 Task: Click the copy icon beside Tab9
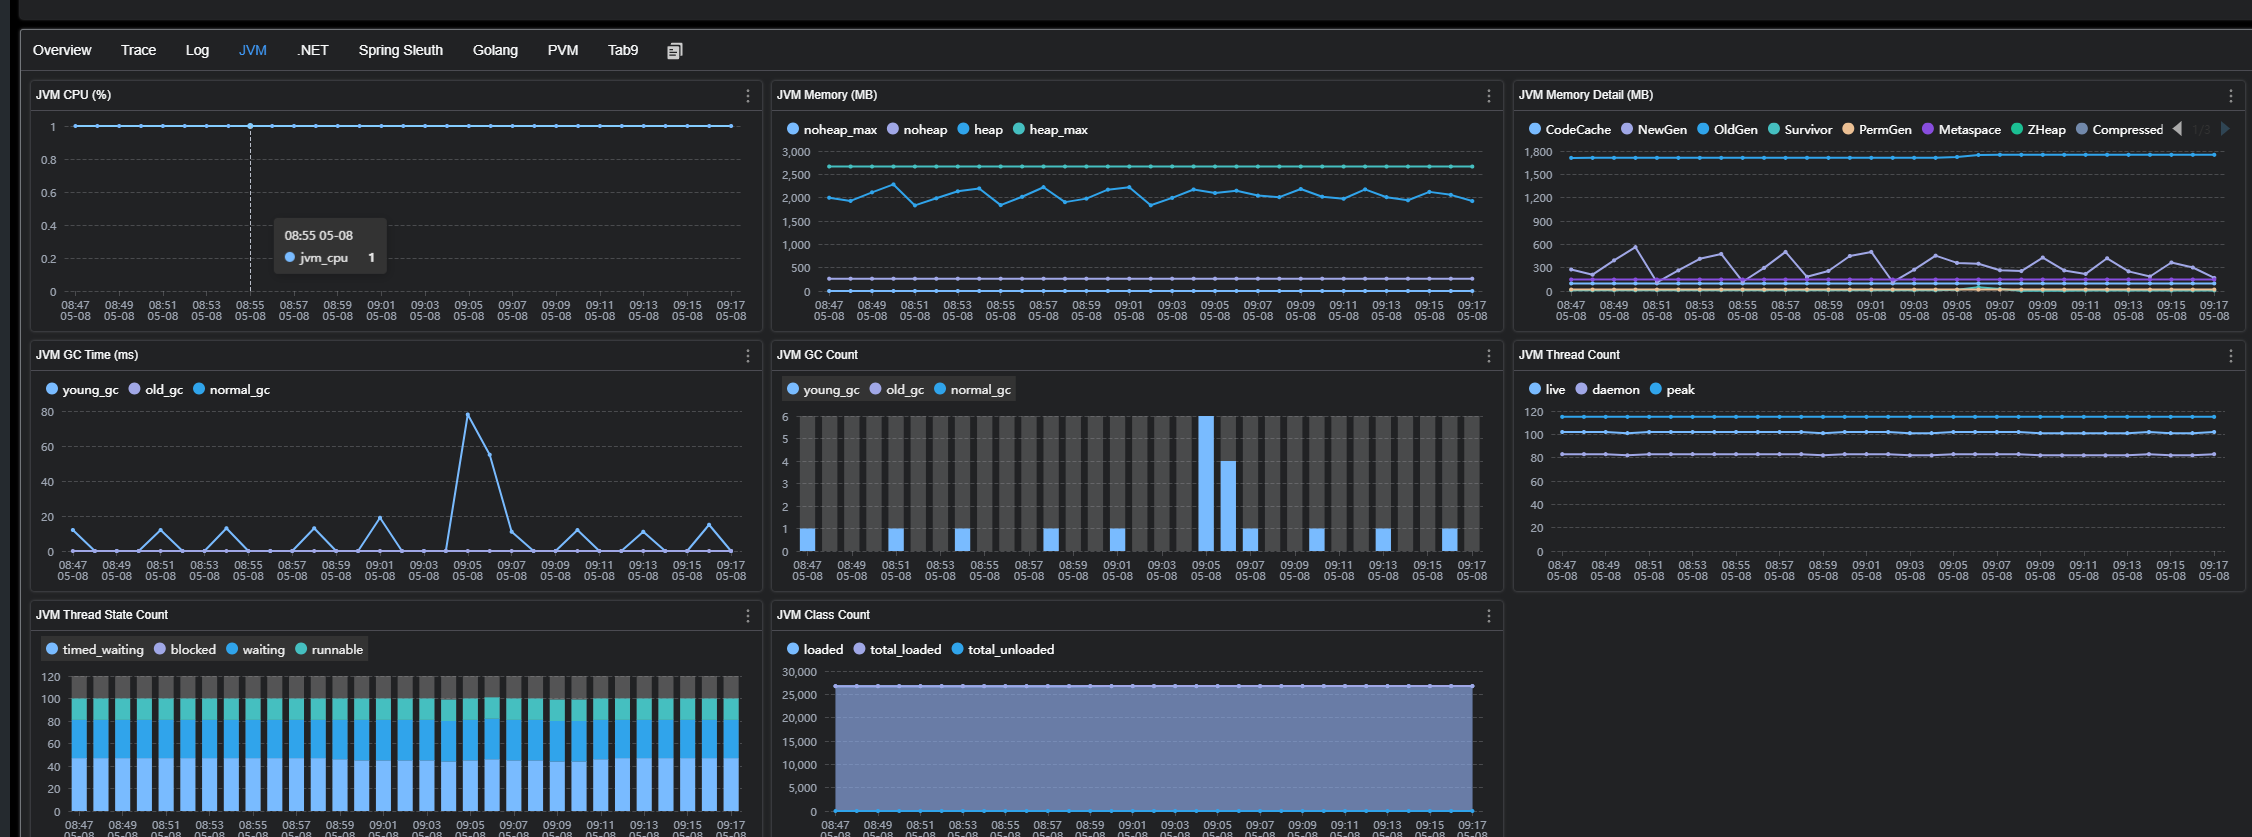675,51
